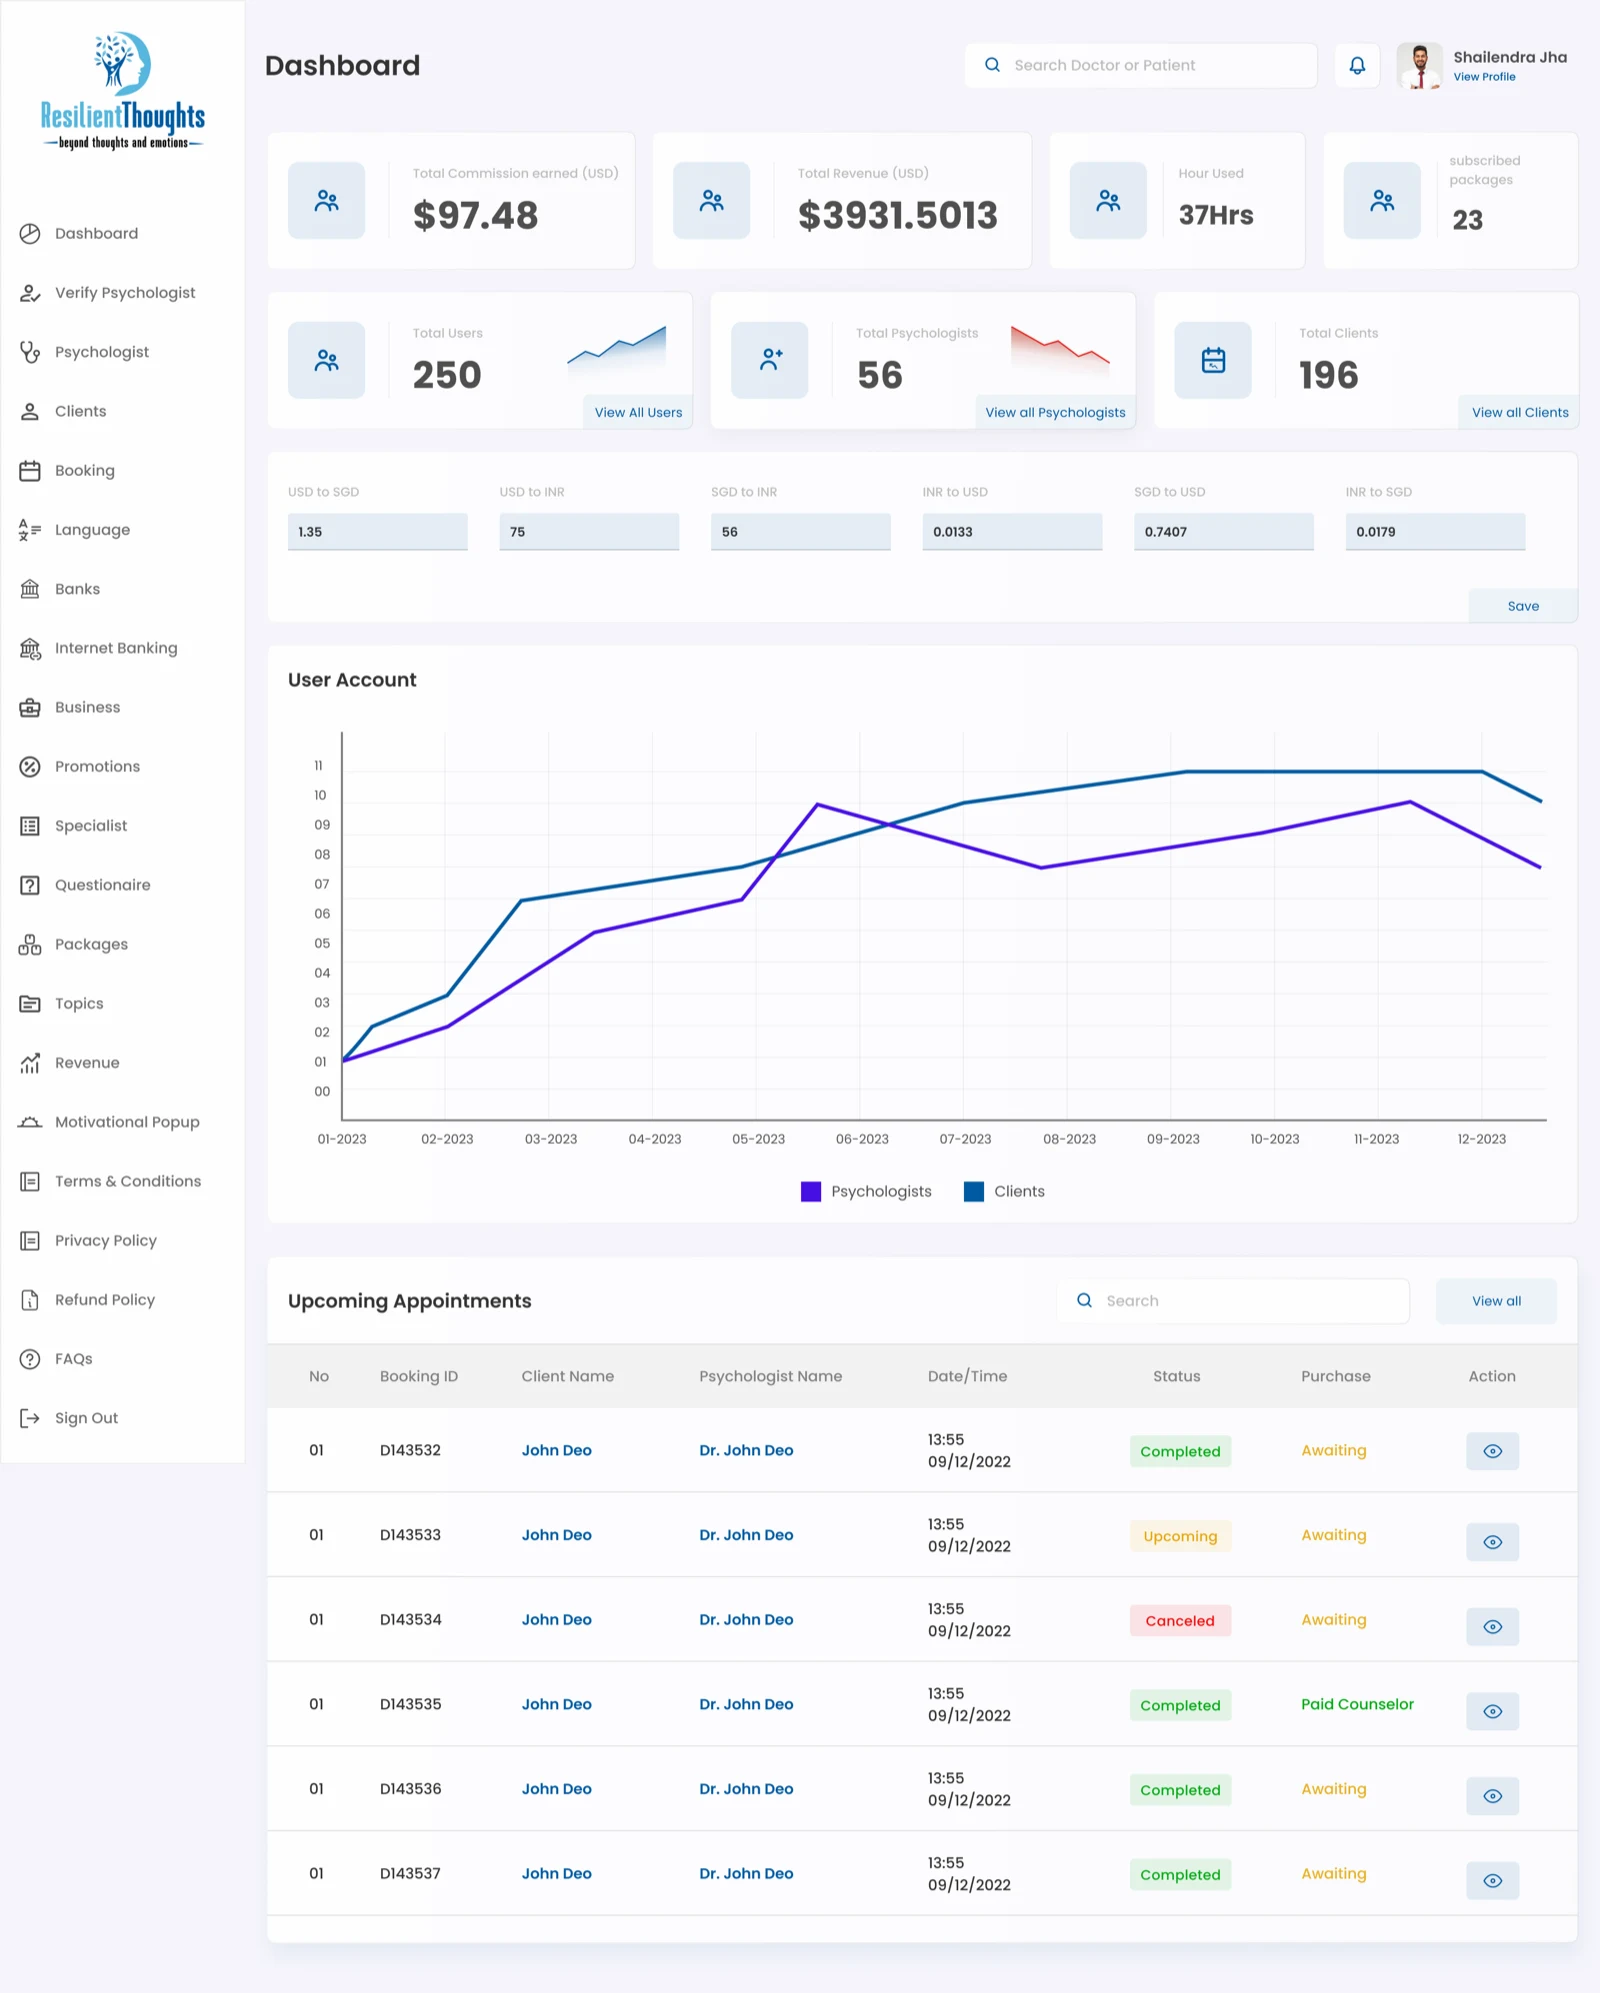
Task: View booking D143535 with eye icon
Action: pos(1492,1711)
